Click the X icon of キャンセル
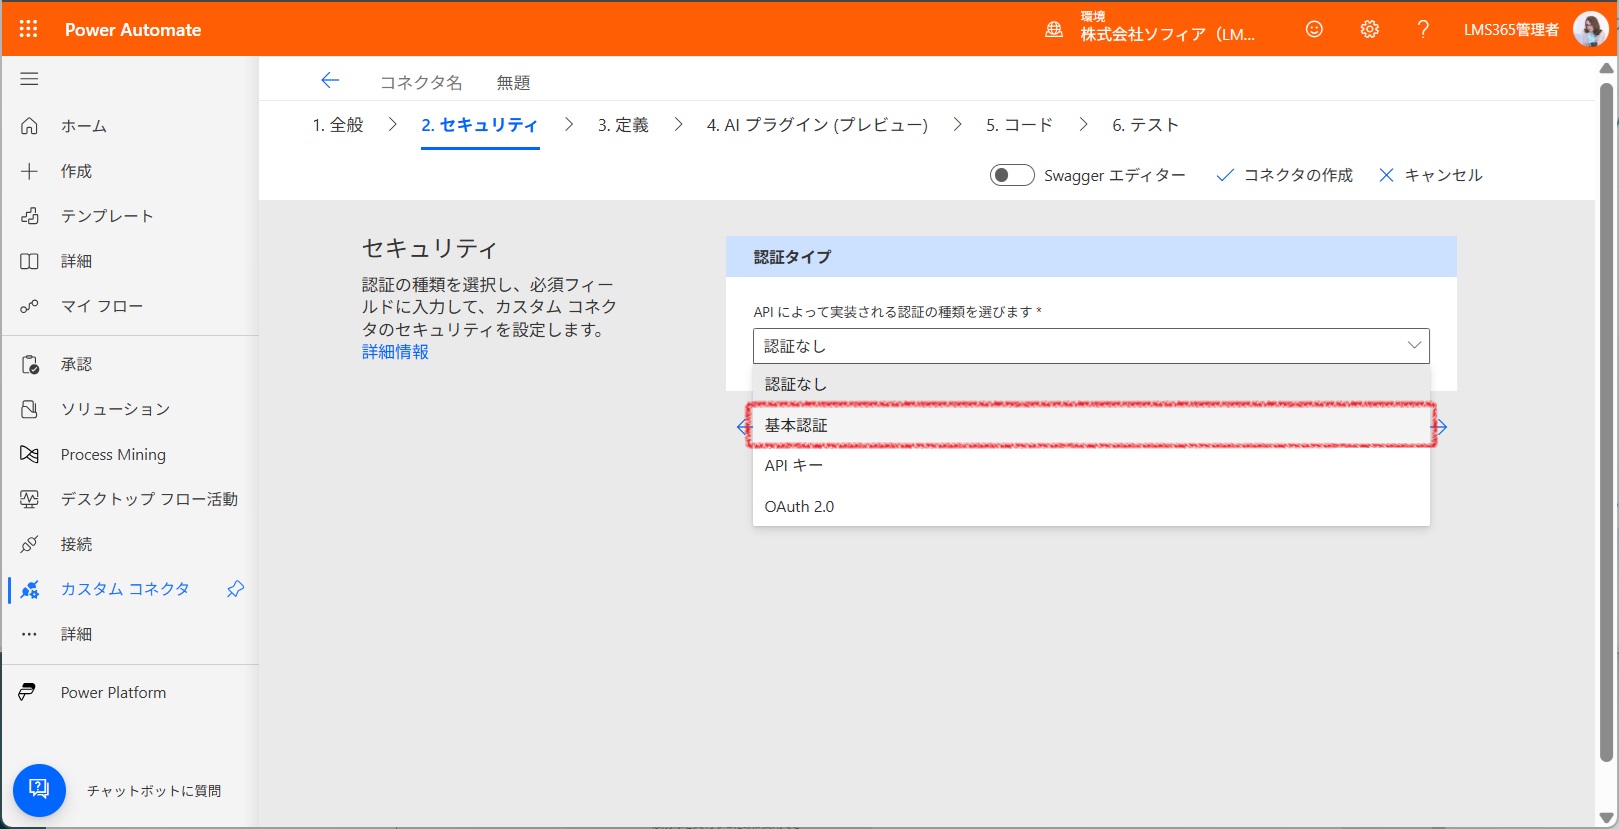Viewport: 1619px width, 829px height. click(1386, 175)
